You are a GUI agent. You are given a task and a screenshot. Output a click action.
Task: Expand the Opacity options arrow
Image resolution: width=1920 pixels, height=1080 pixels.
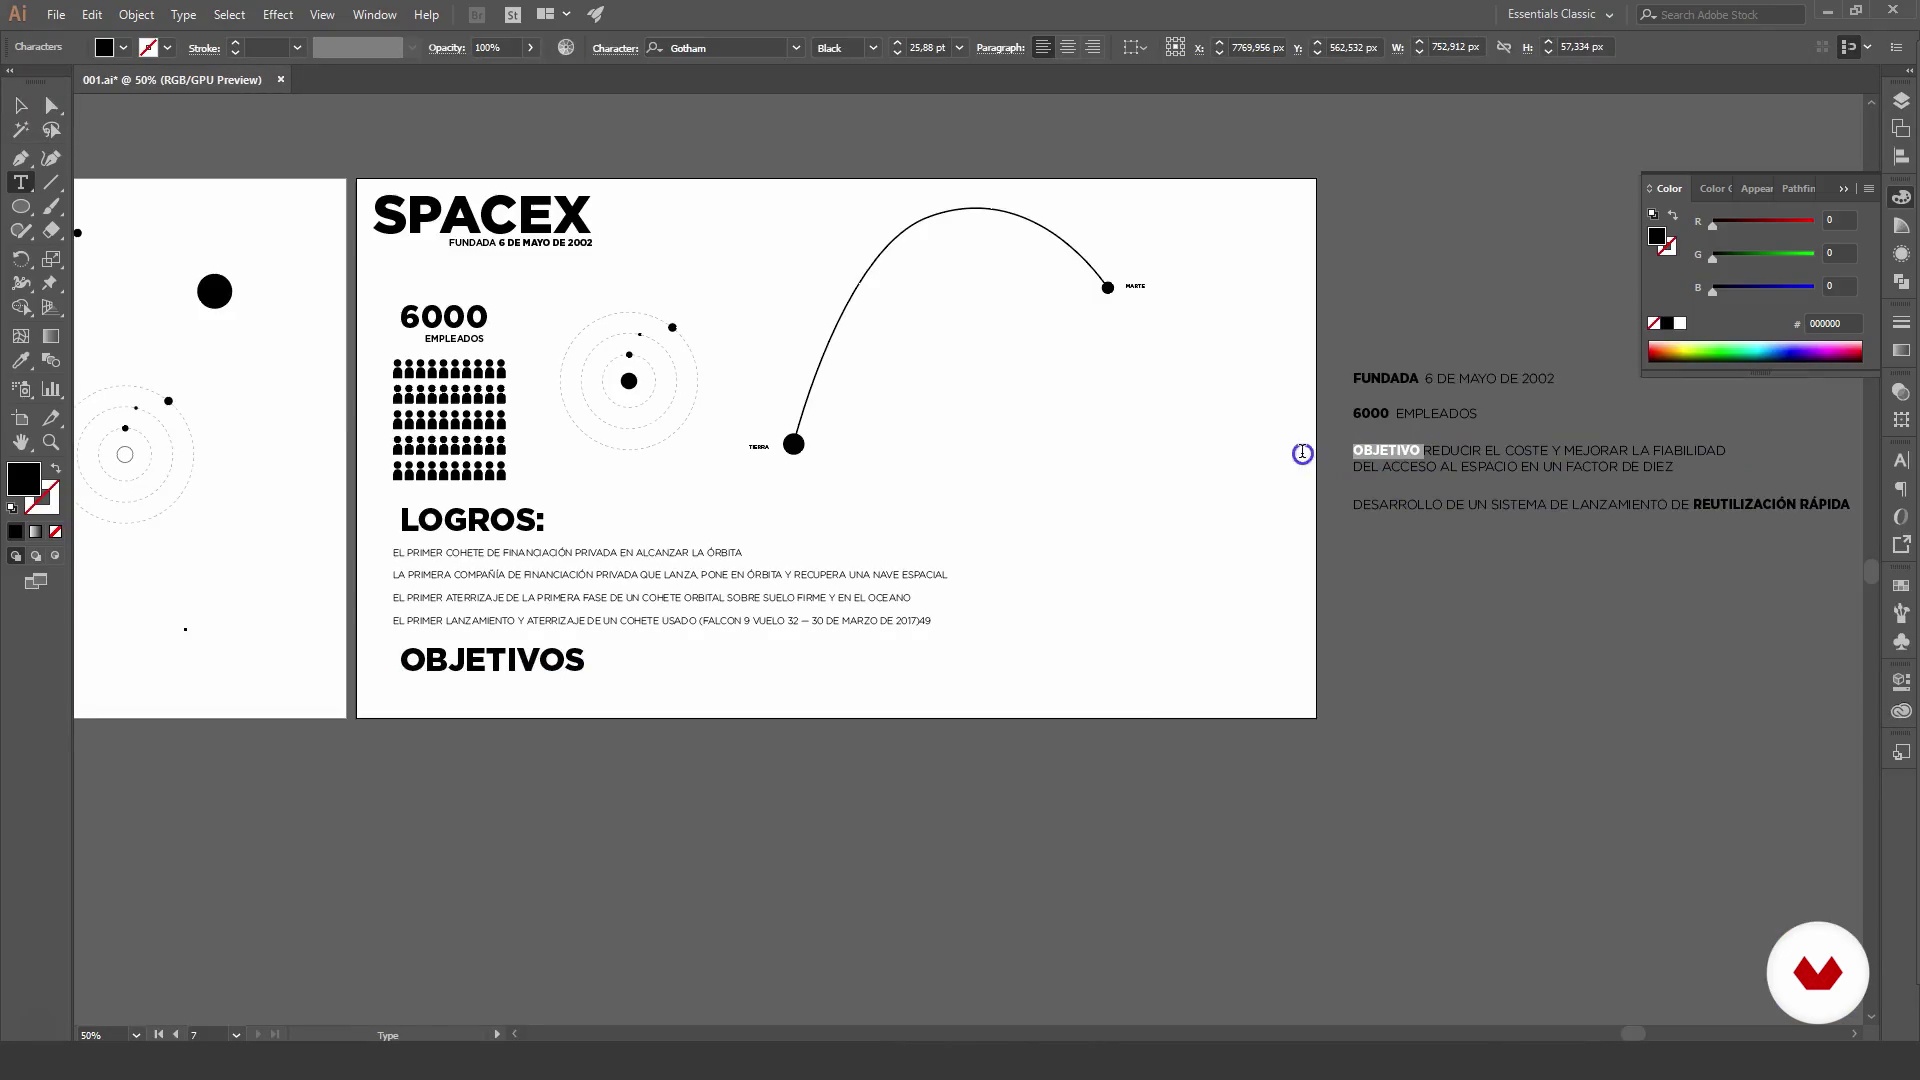coord(530,47)
